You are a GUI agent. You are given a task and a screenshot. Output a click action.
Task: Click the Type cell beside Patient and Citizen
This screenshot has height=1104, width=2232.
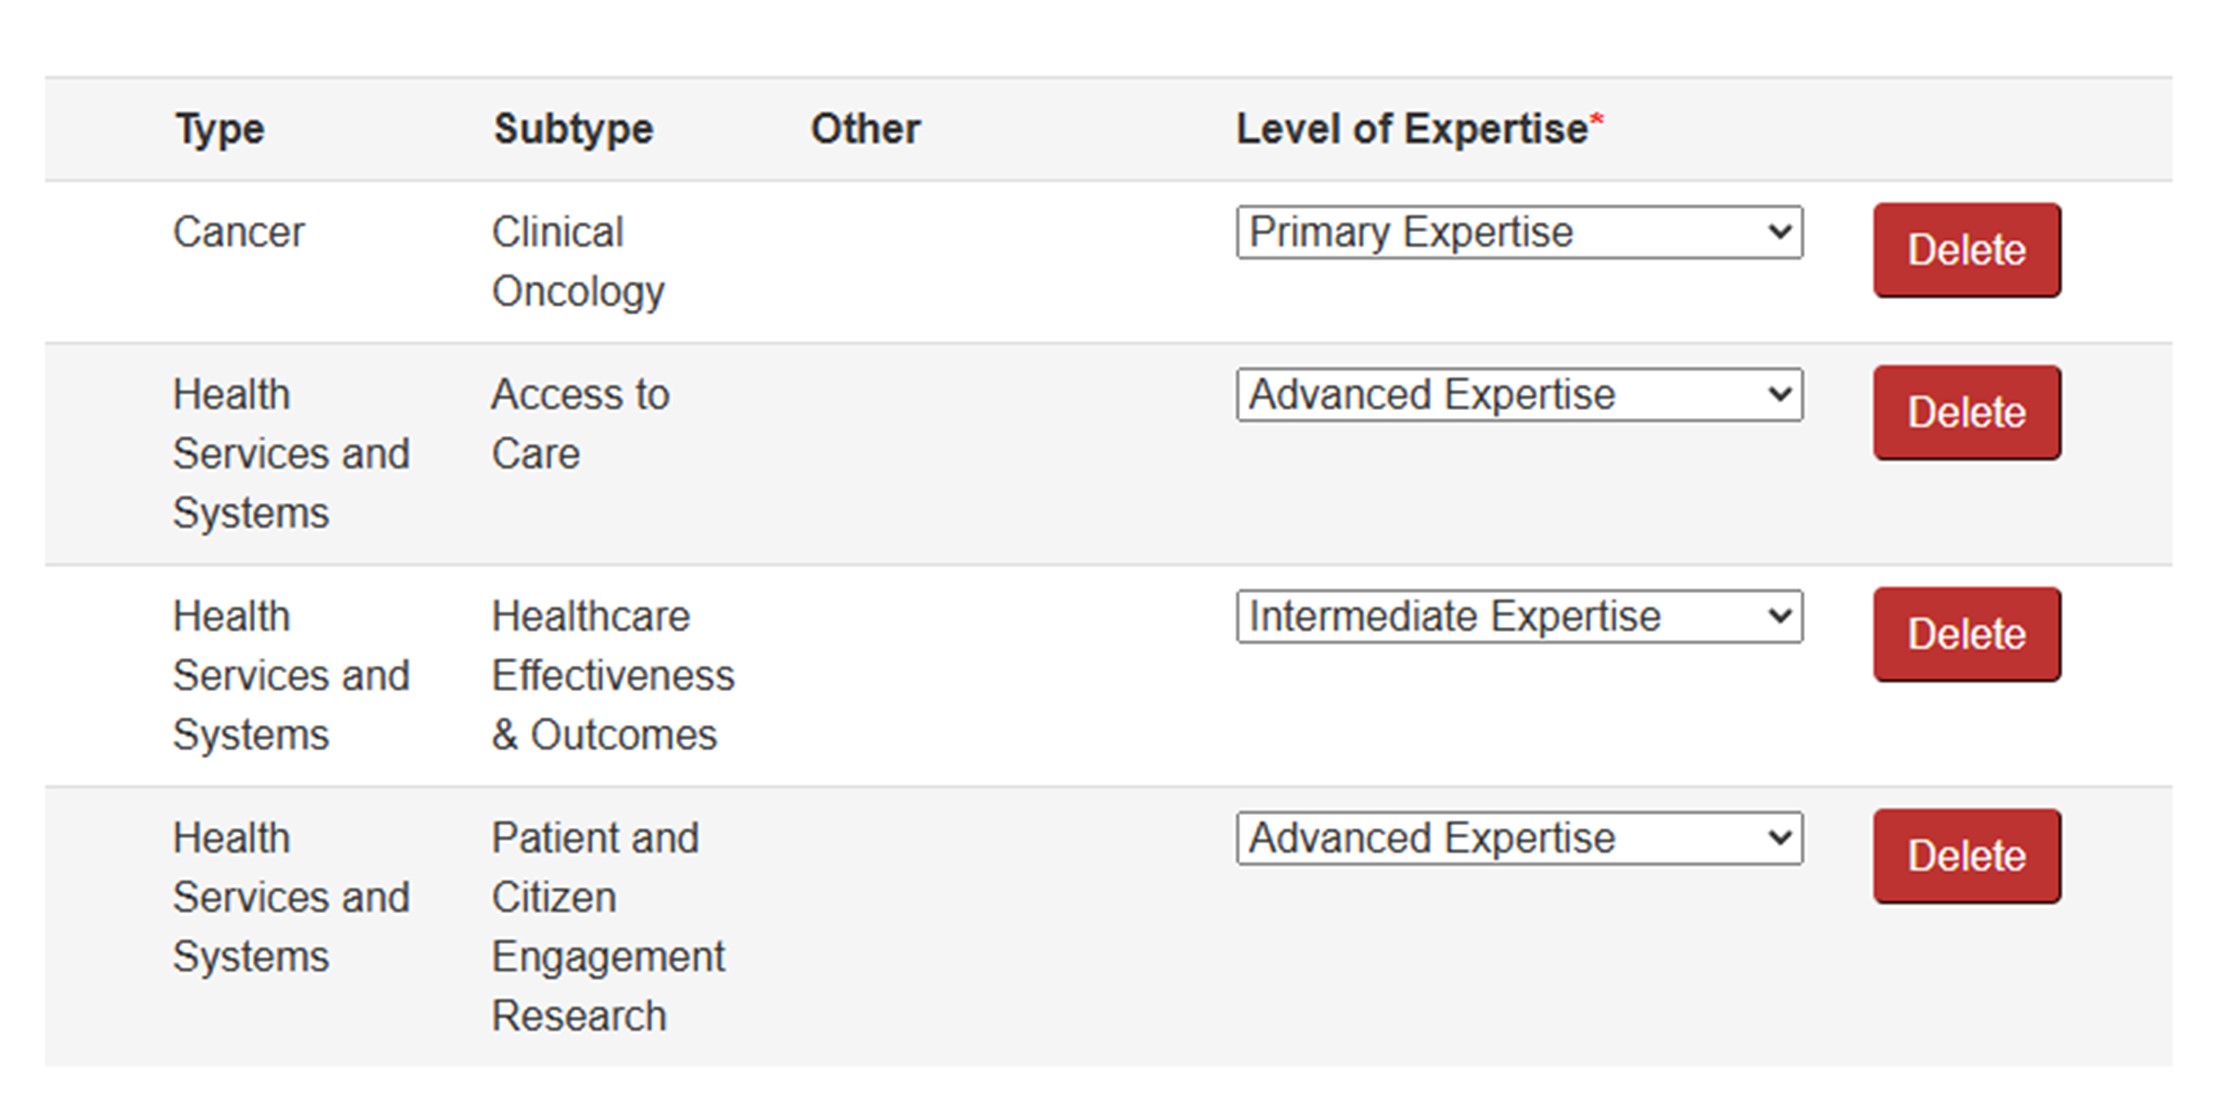(x=290, y=898)
